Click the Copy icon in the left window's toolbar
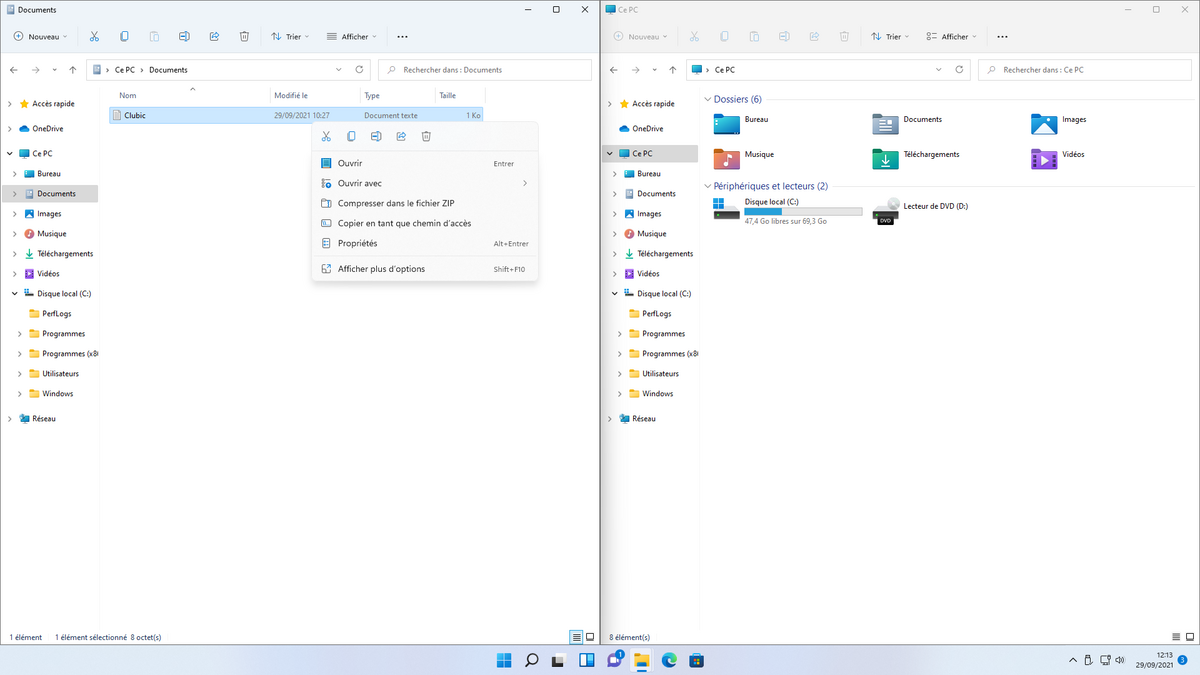The width and height of the screenshot is (1200, 675). [x=124, y=36]
